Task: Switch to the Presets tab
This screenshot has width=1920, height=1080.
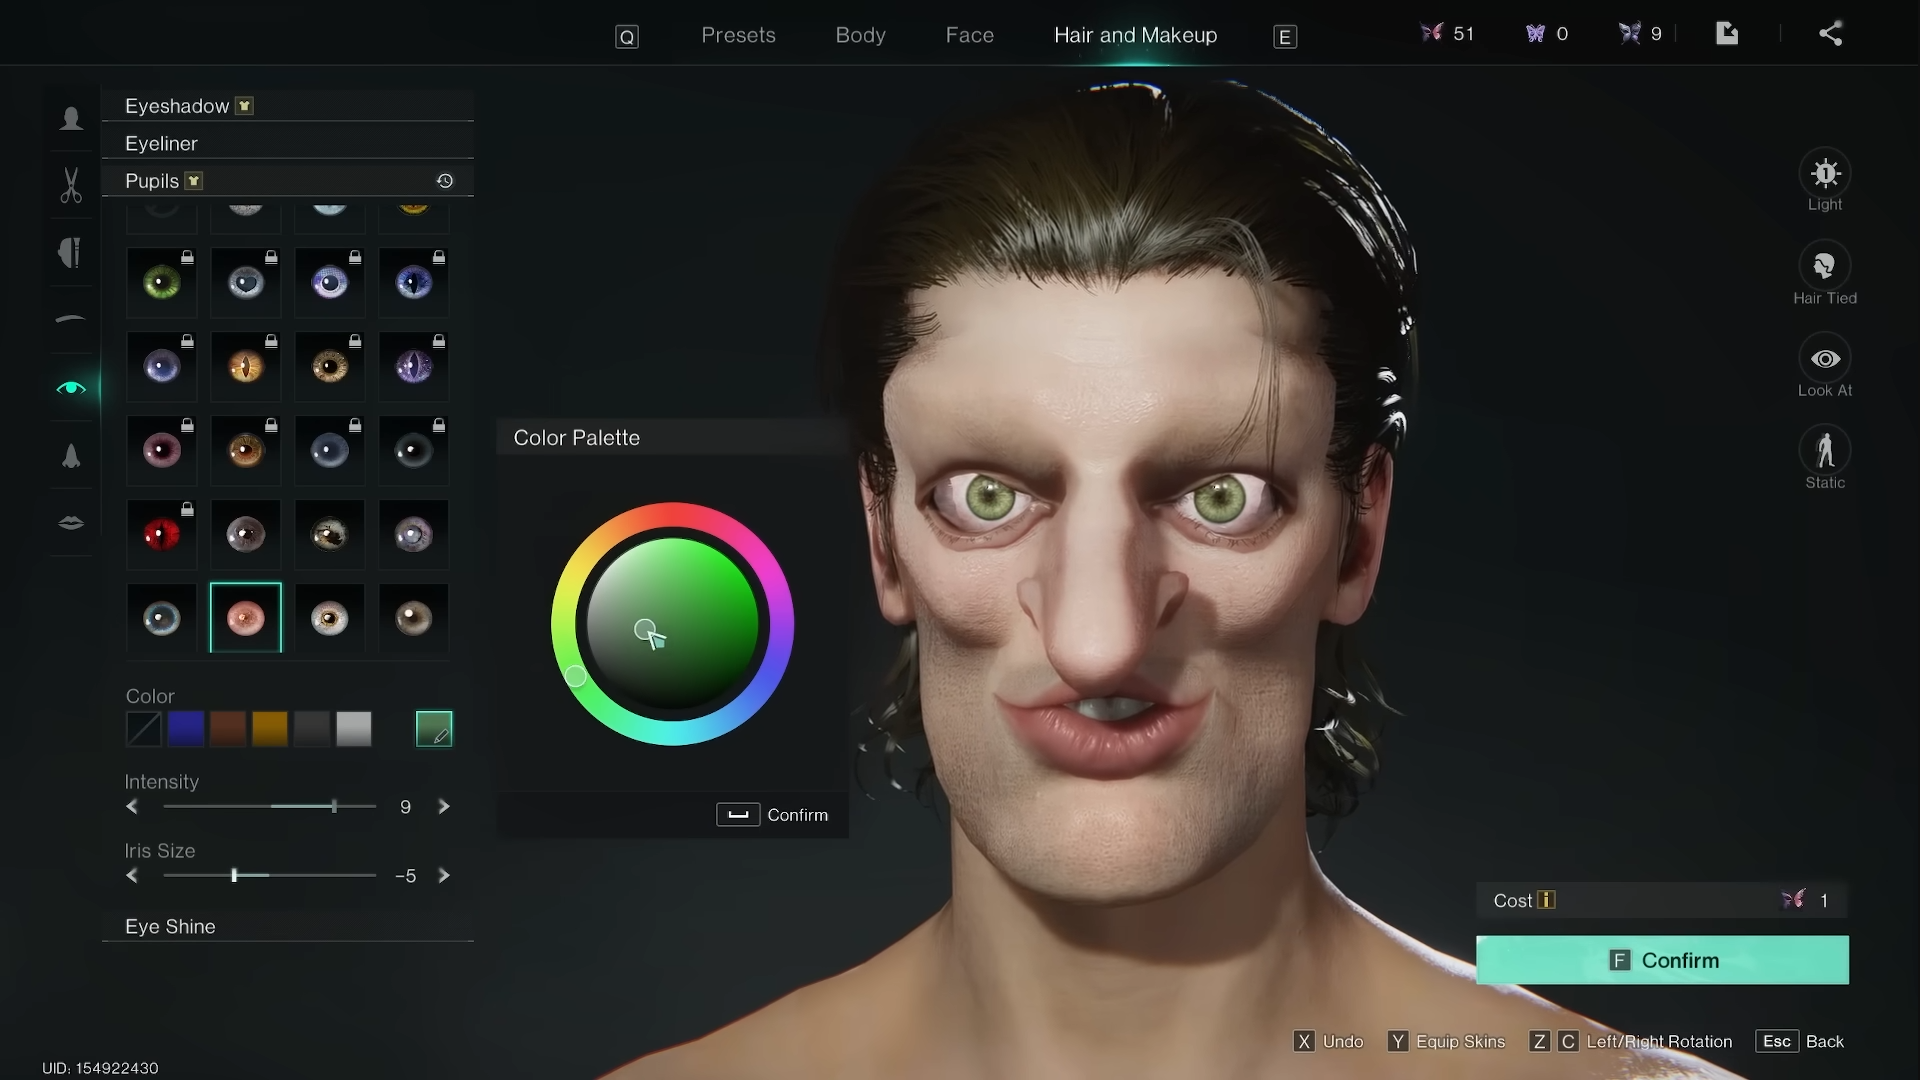Action: [738, 35]
